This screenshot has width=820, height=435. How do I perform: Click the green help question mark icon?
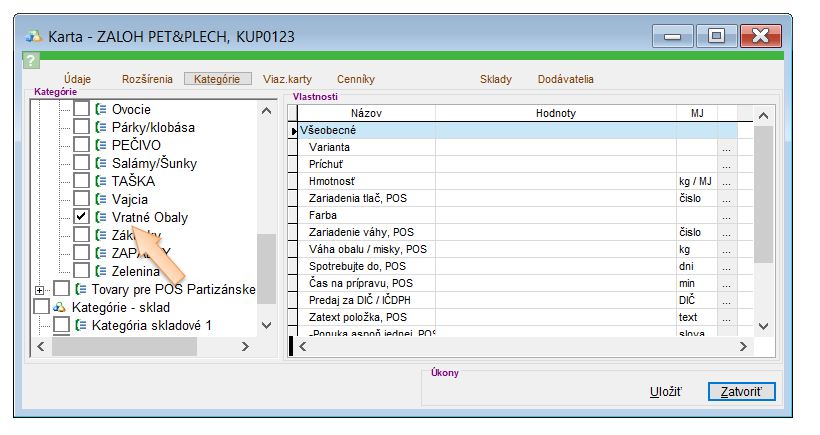30,60
